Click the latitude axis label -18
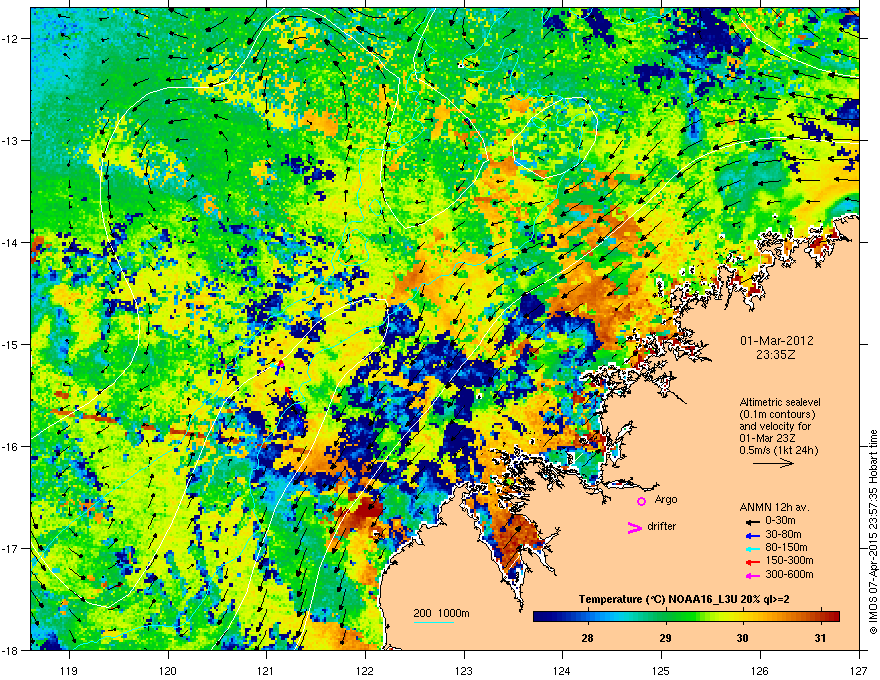 11,650
